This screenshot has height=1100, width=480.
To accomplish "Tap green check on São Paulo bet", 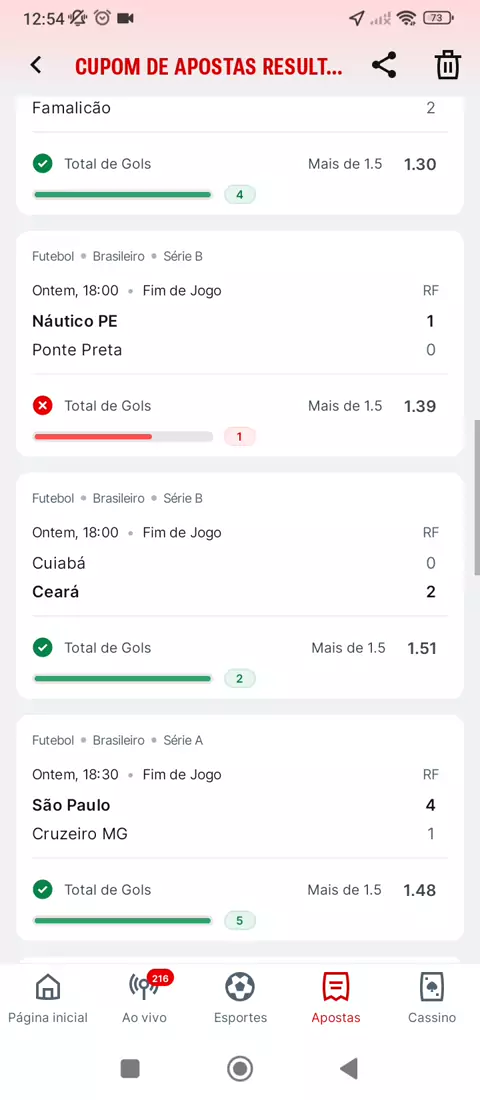I will coord(43,890).
